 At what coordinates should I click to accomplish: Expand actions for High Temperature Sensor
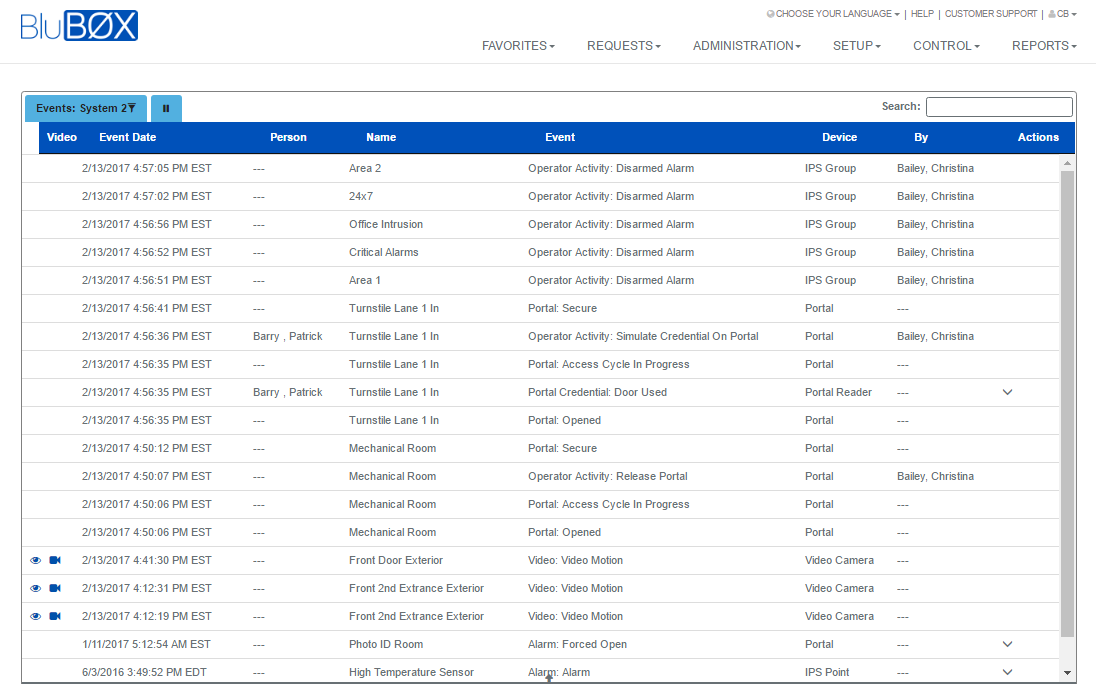pos(1007,672)
